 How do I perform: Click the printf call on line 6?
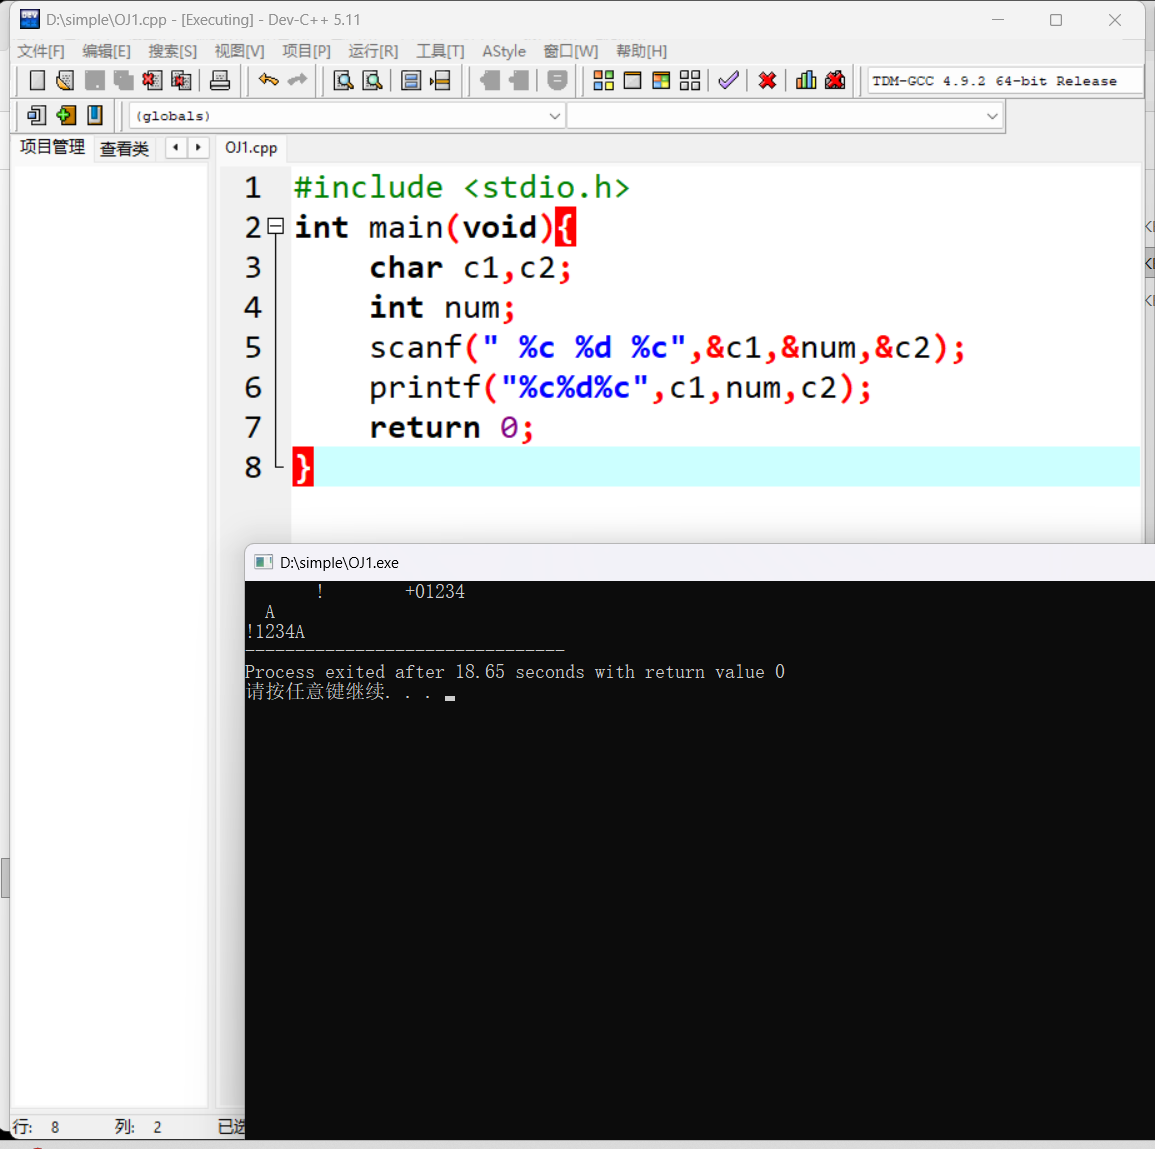pos(620,387)
